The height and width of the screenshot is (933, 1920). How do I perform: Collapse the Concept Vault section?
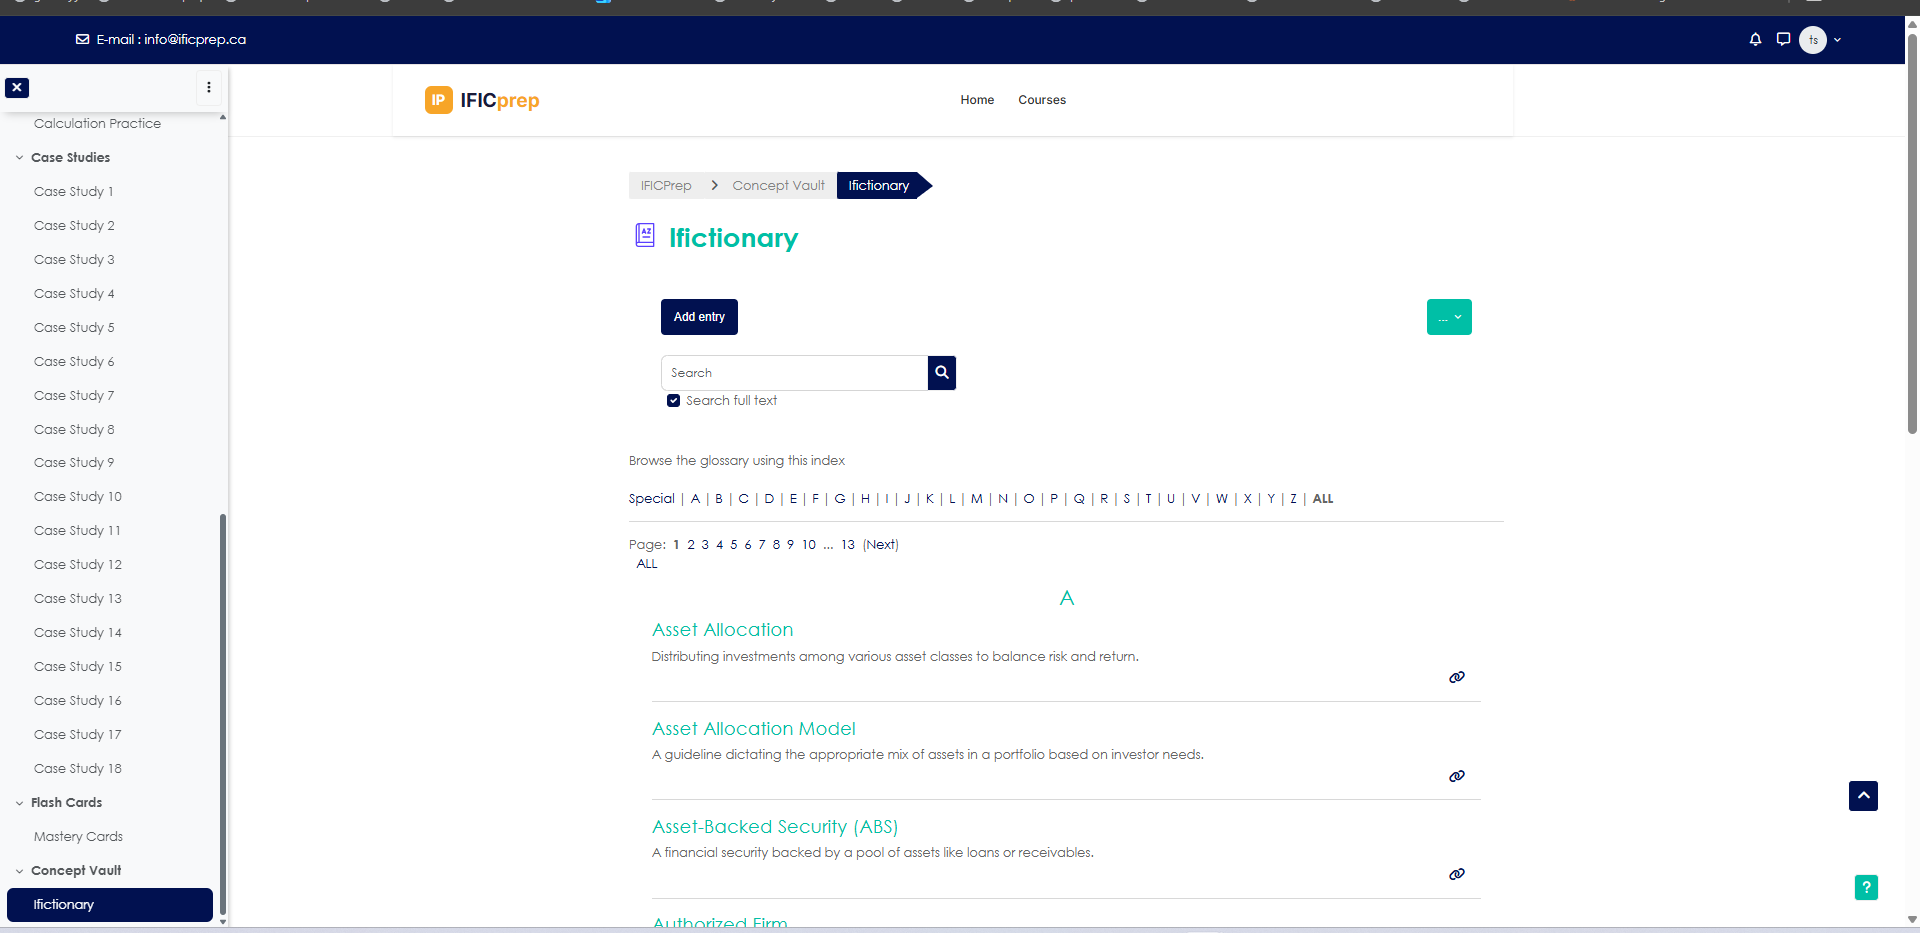[19, 870]
